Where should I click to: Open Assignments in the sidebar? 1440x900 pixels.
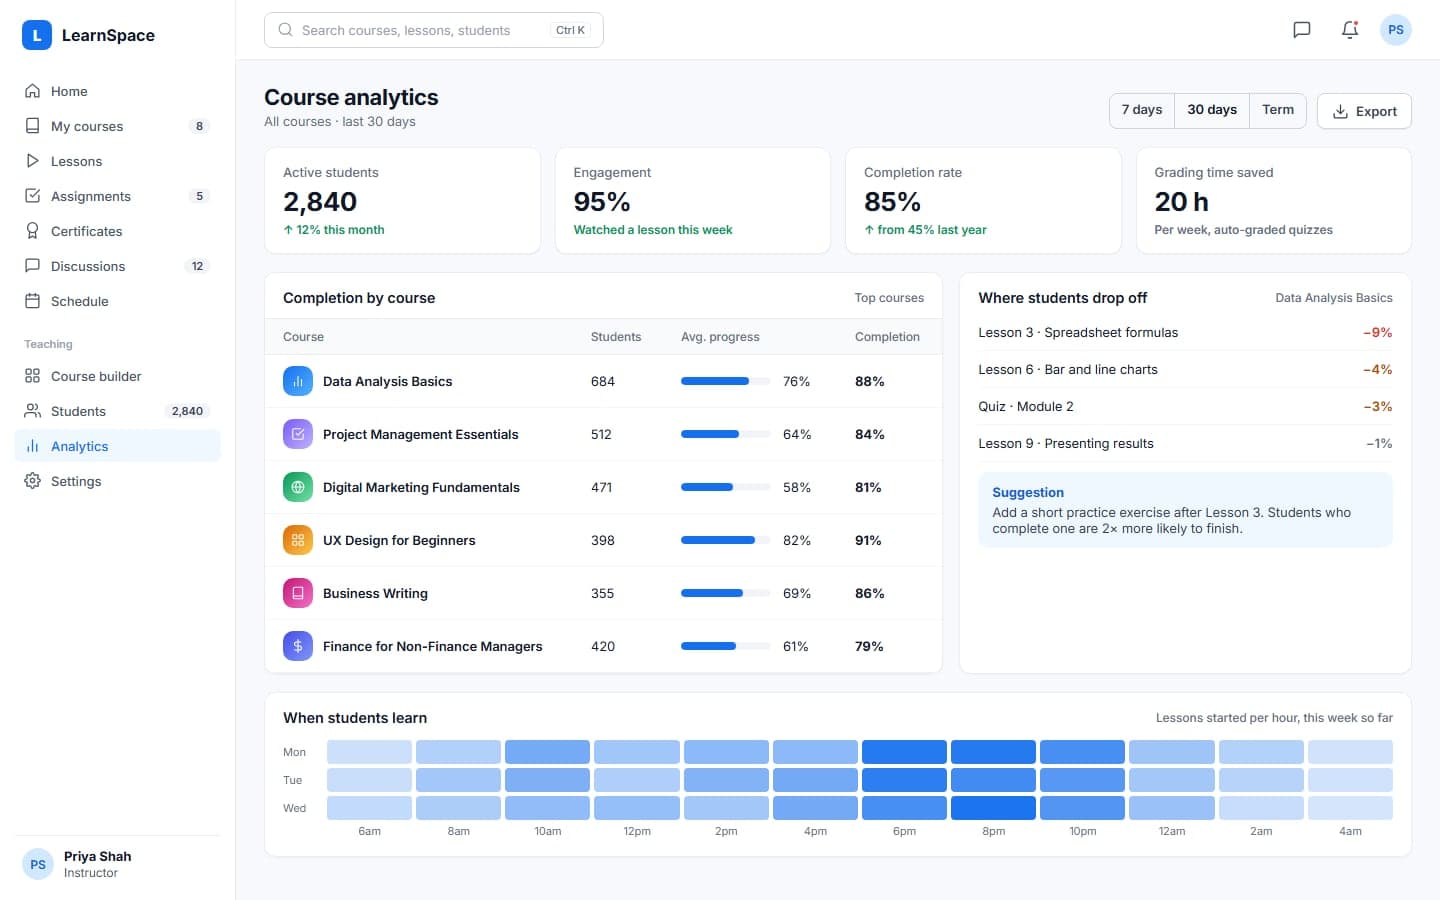pos(117,196)
